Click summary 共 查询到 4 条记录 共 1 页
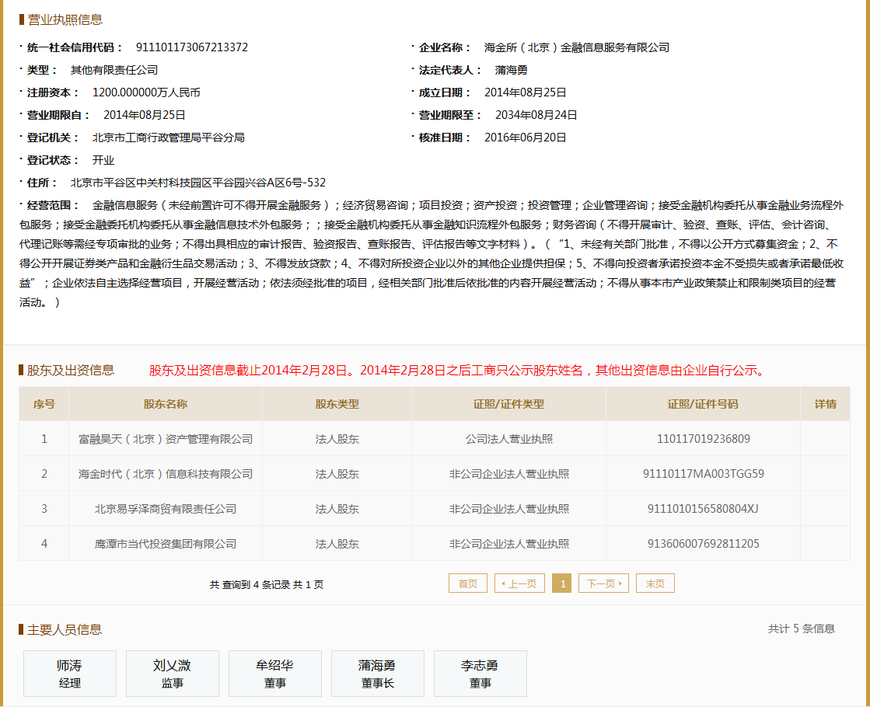The image size is (870, 707). [x=266, y=584]
